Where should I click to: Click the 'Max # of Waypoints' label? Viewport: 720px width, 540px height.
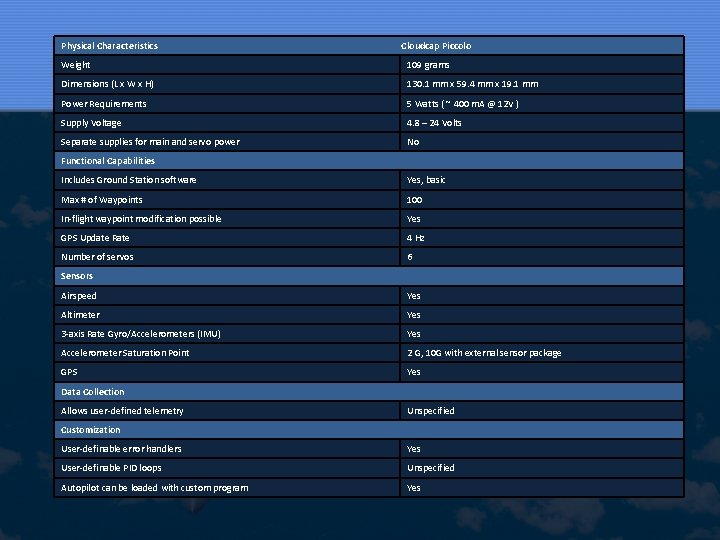(101, 200)
